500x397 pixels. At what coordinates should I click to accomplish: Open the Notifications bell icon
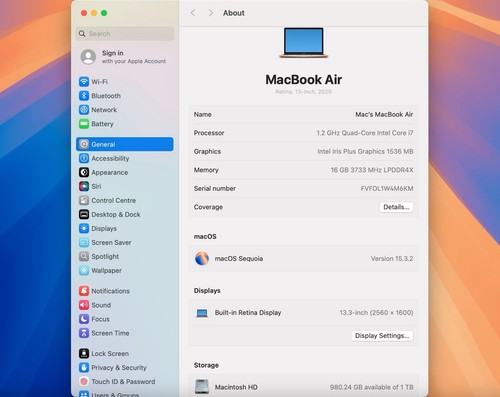click(x=84, y=291)
